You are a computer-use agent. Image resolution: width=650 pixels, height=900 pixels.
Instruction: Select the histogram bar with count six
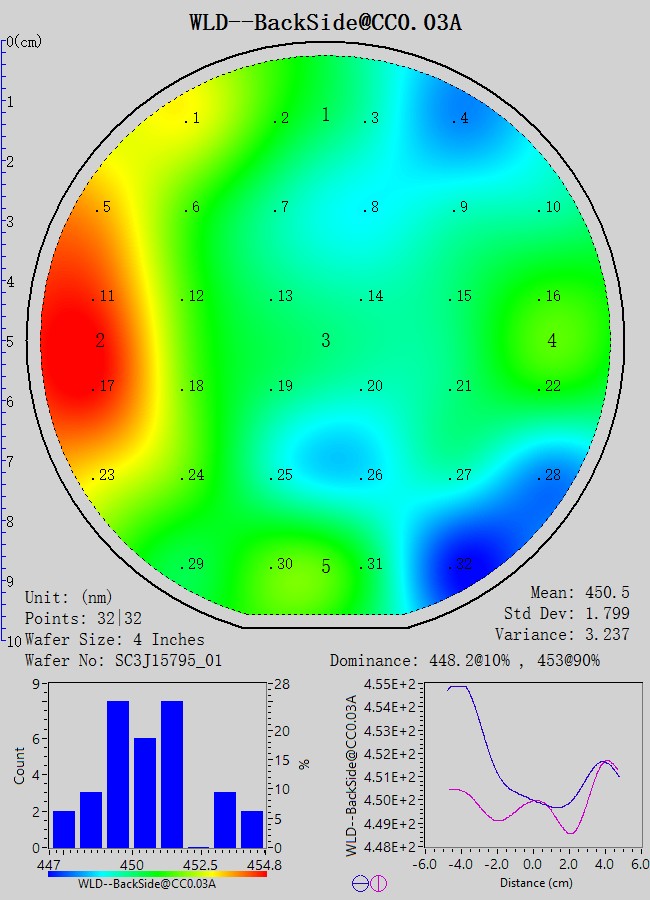[145, 792]
